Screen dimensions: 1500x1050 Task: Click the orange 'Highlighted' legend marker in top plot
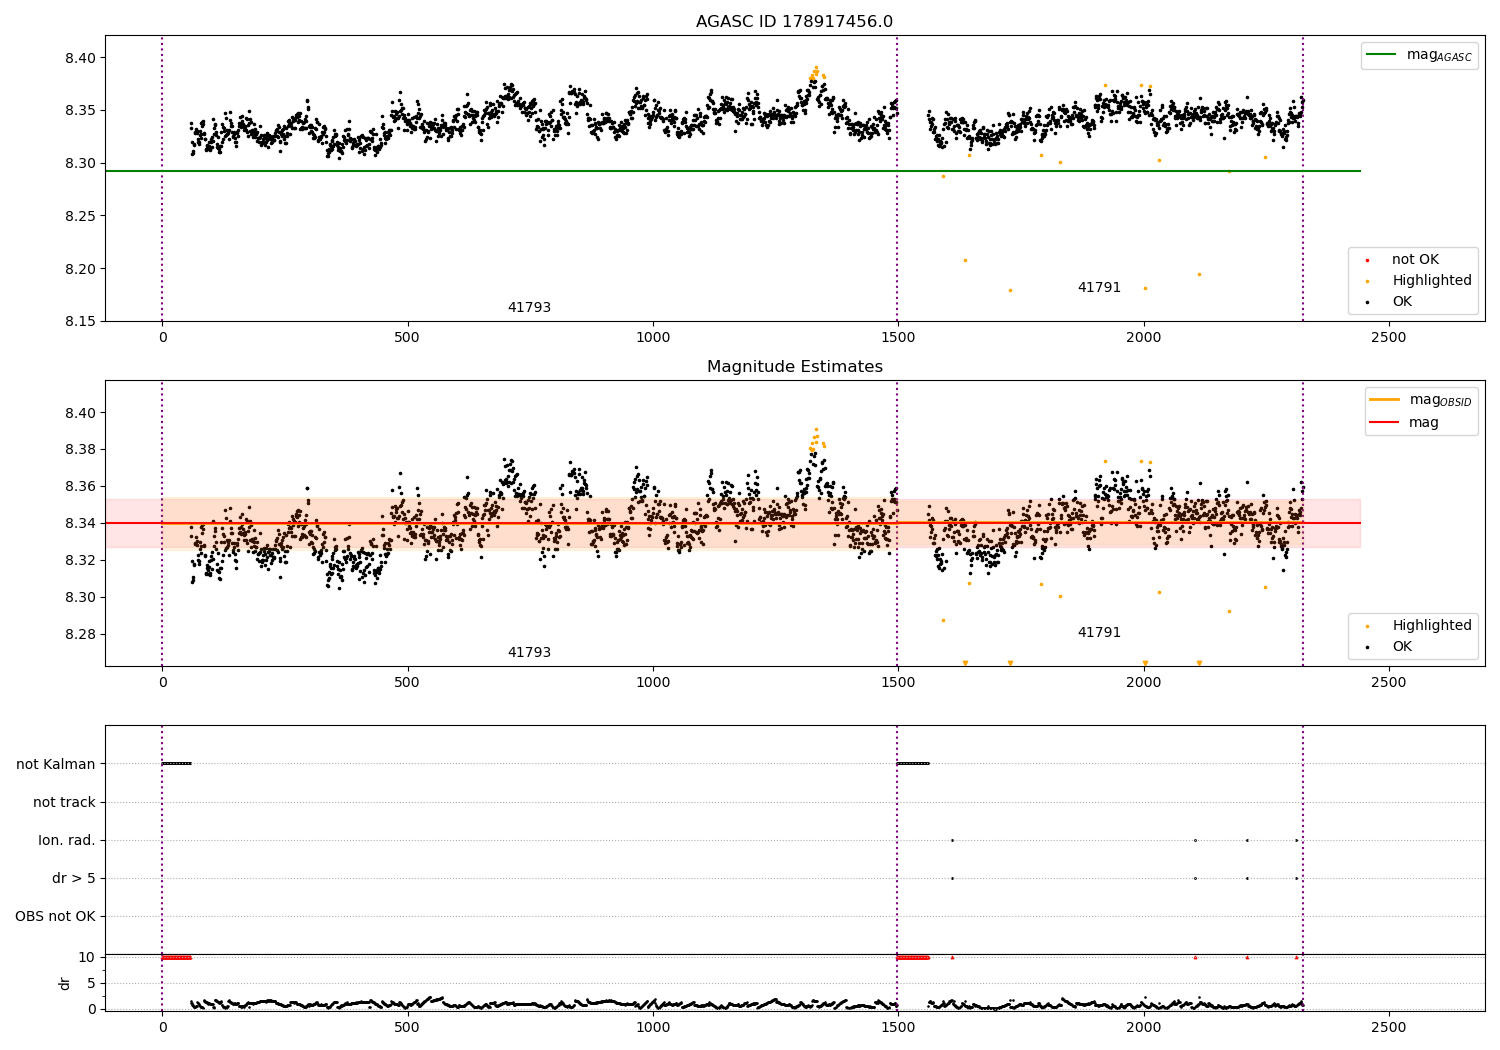[x=1367, y=282]
